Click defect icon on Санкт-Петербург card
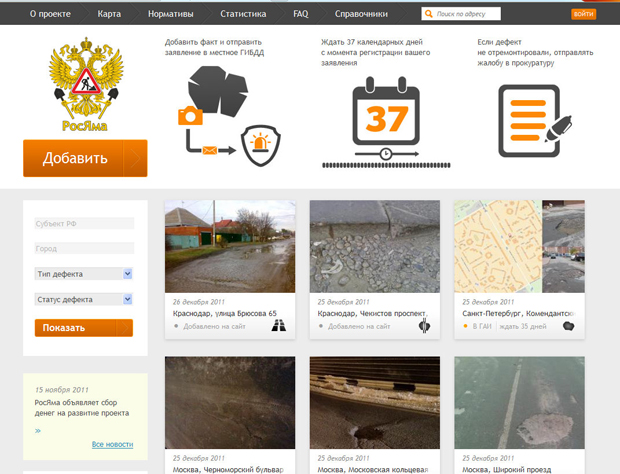Viewport: 620px width, 474px height. coord(568,326)
